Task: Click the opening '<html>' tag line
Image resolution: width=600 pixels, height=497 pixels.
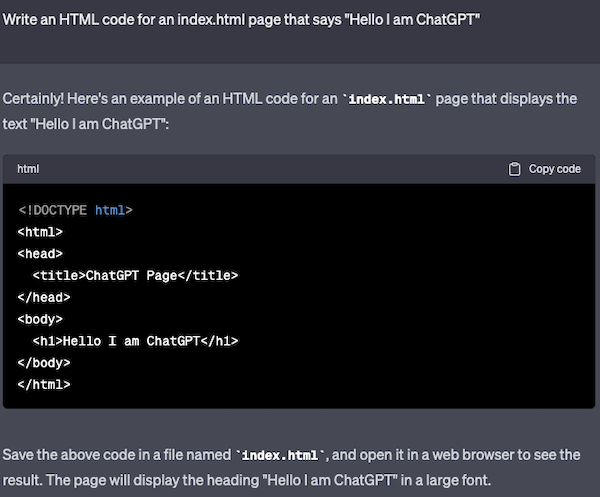Action: coord(40,232)
